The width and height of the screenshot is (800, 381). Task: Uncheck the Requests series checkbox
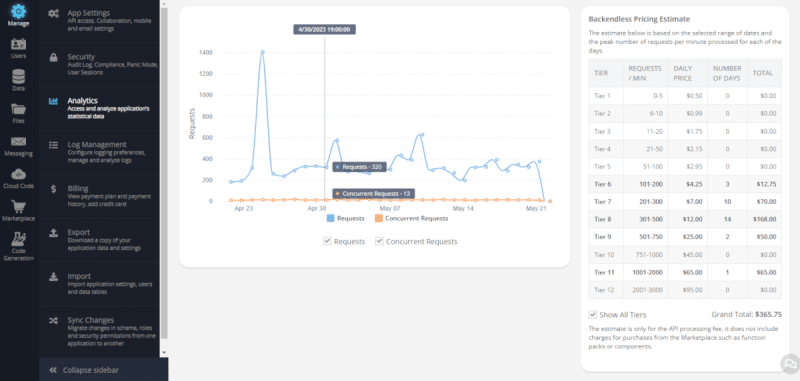(328, 241)
